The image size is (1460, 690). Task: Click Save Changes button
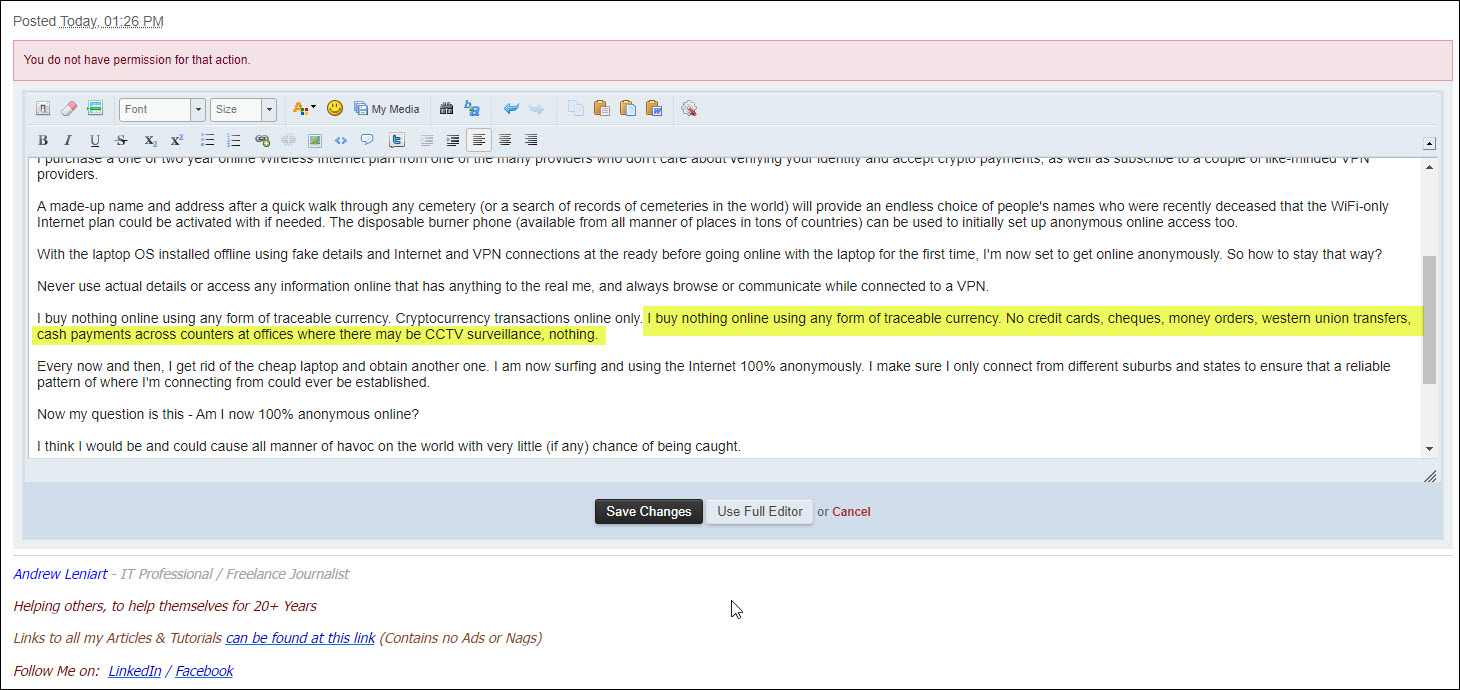pos(649,511)
